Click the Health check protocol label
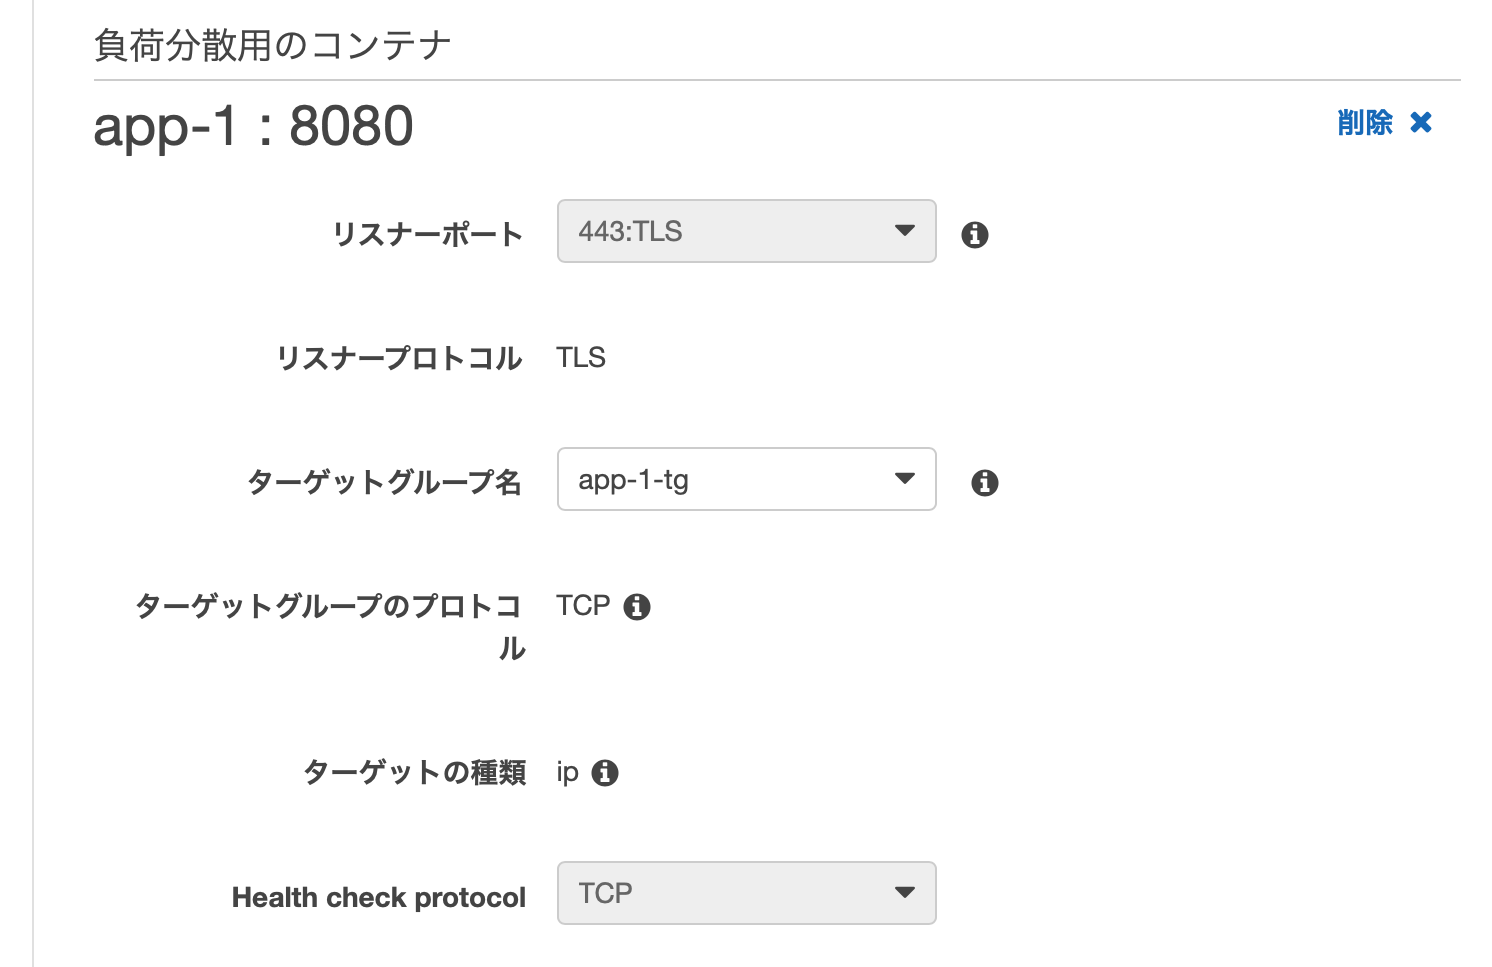The width and height of the screenshot is (1492, 967). (x=378, y=897)
